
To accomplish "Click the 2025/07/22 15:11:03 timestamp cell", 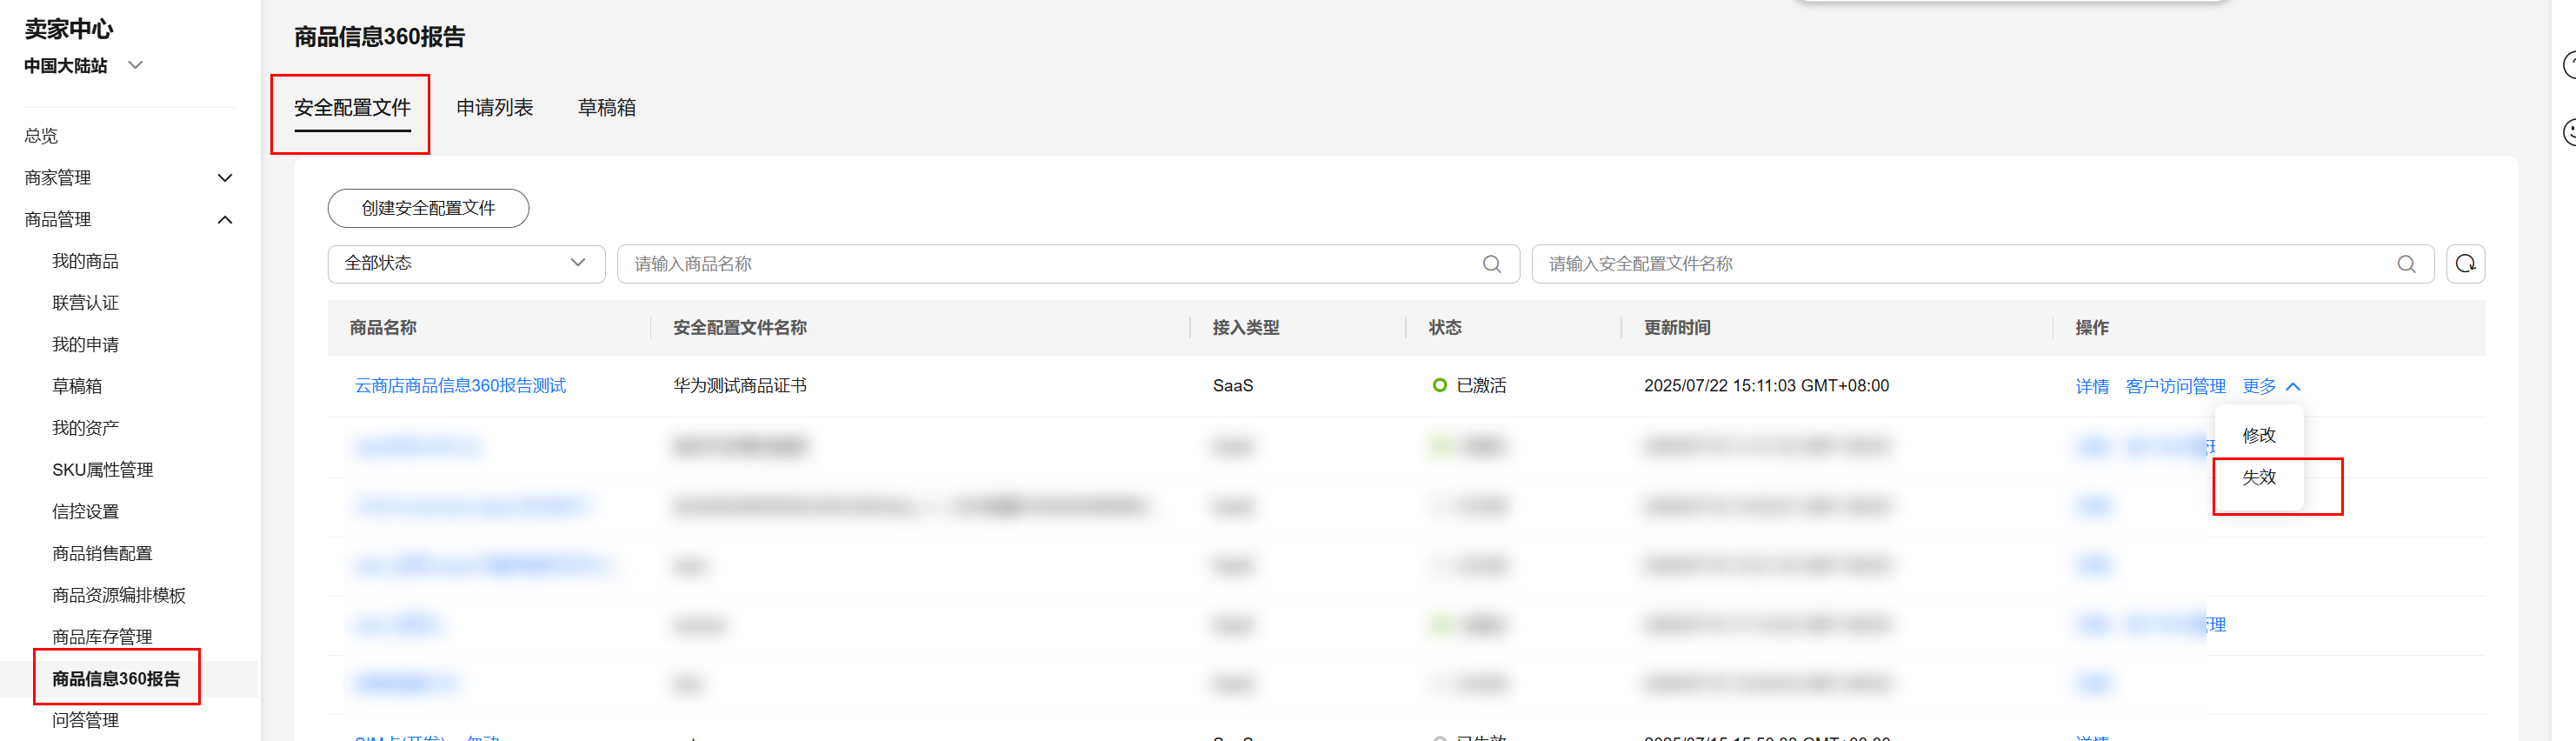I will [x=1766, y=386].
